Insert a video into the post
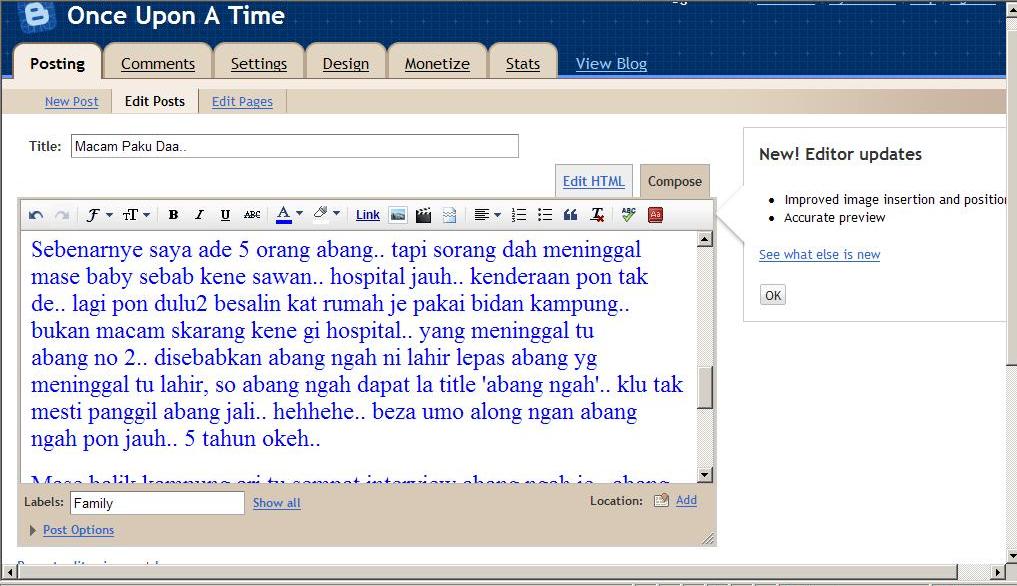The image size is (1017, 586). coord(424,215)
